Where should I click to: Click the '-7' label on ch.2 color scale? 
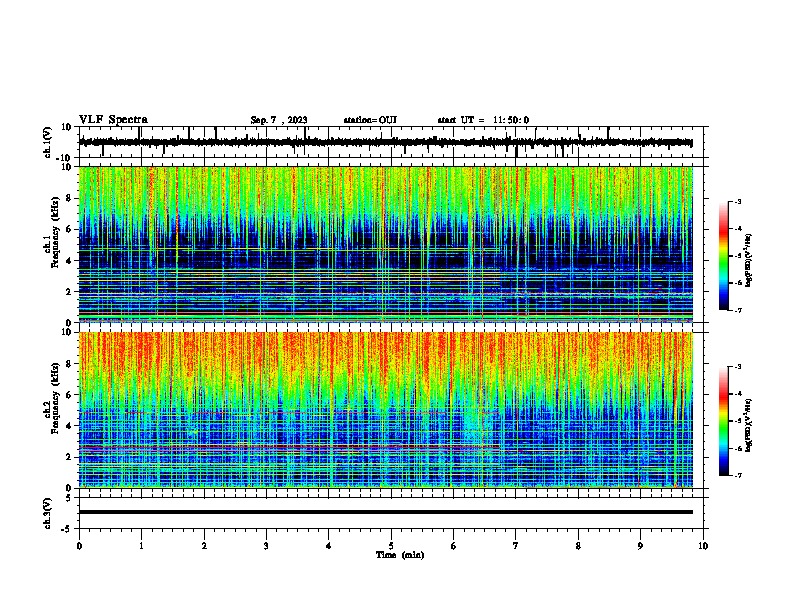tap(737, 475)
